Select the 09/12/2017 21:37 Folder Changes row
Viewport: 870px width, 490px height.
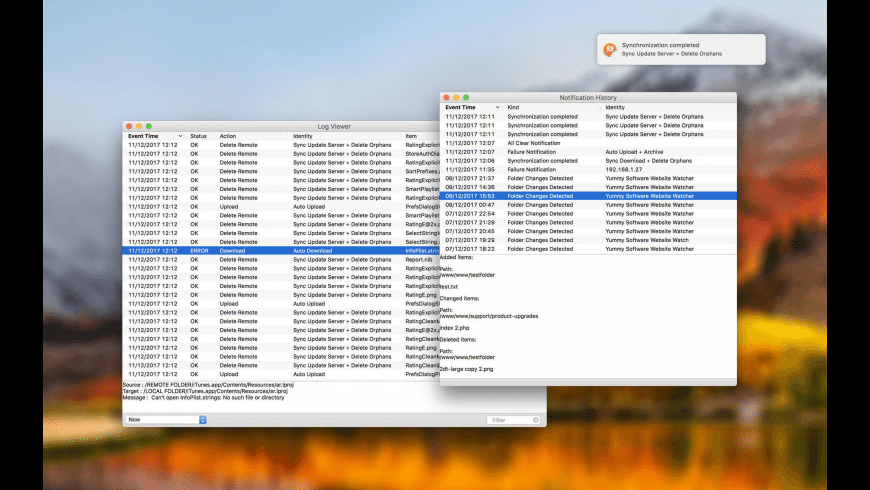coord(588,179)
